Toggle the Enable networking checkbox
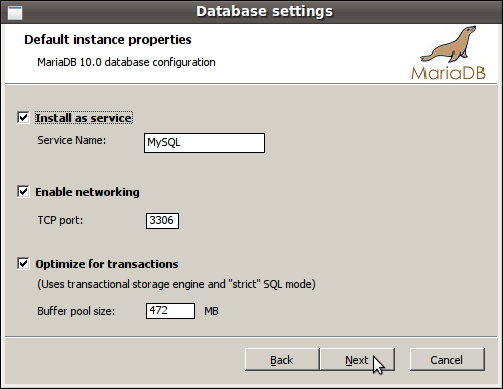This screenshot has height=389, width=503. coord(23,192)
